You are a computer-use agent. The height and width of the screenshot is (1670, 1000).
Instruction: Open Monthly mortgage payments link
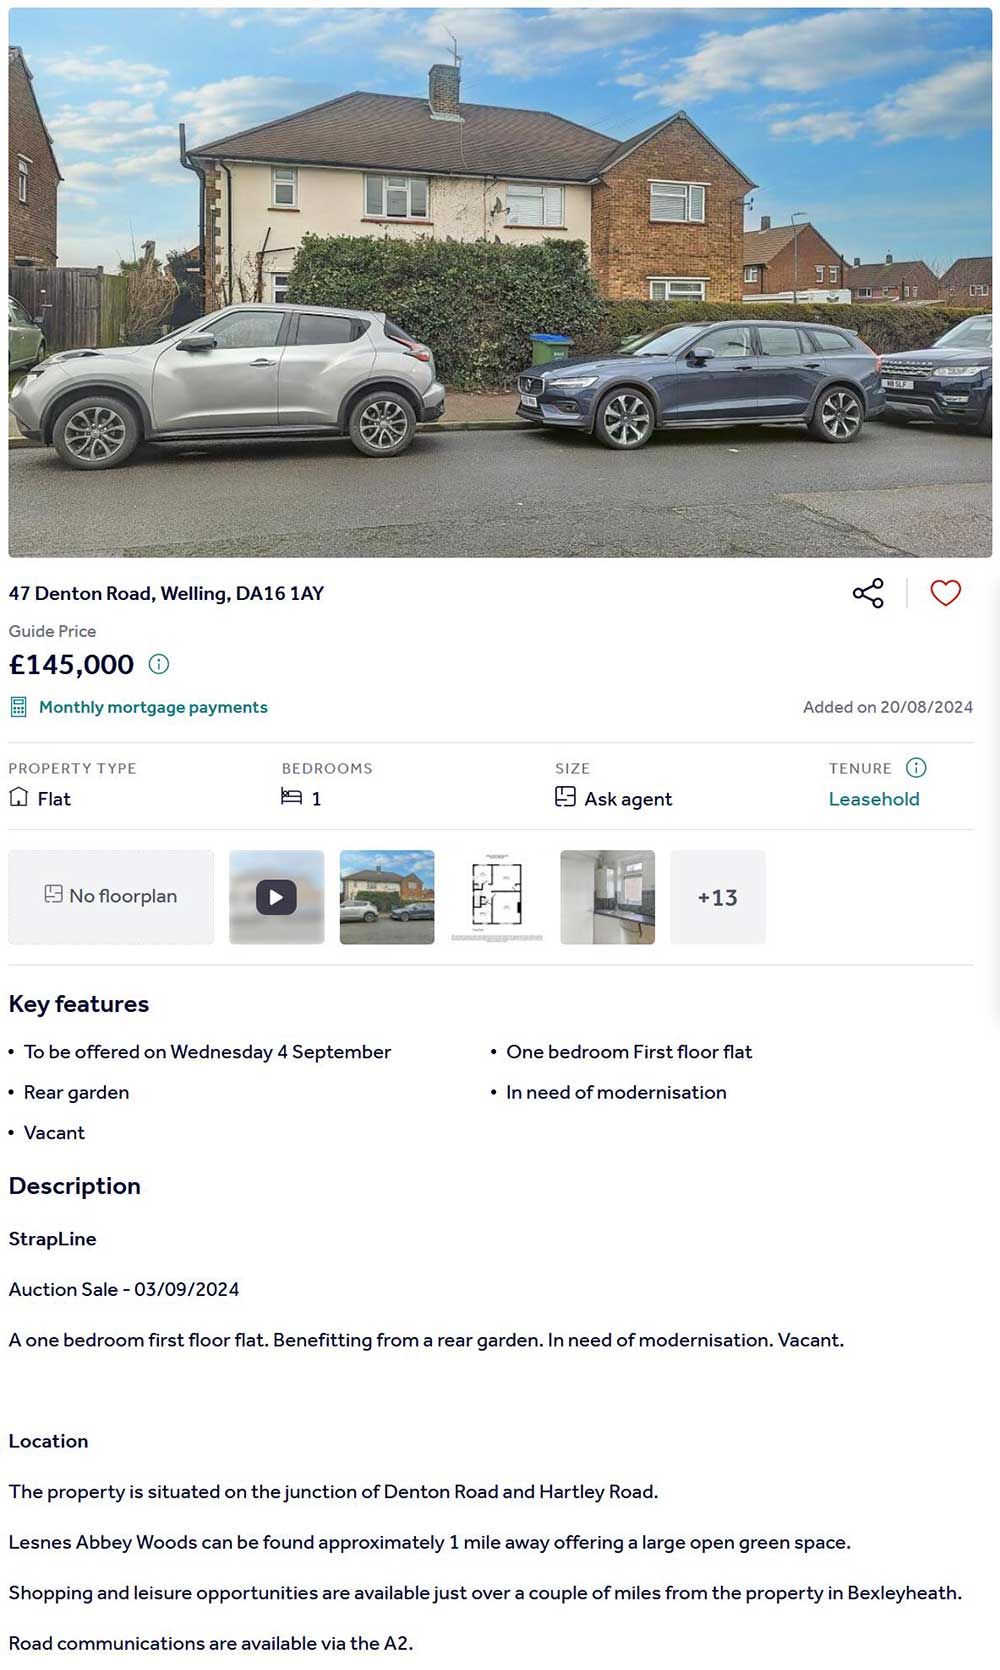pos(153,707)
